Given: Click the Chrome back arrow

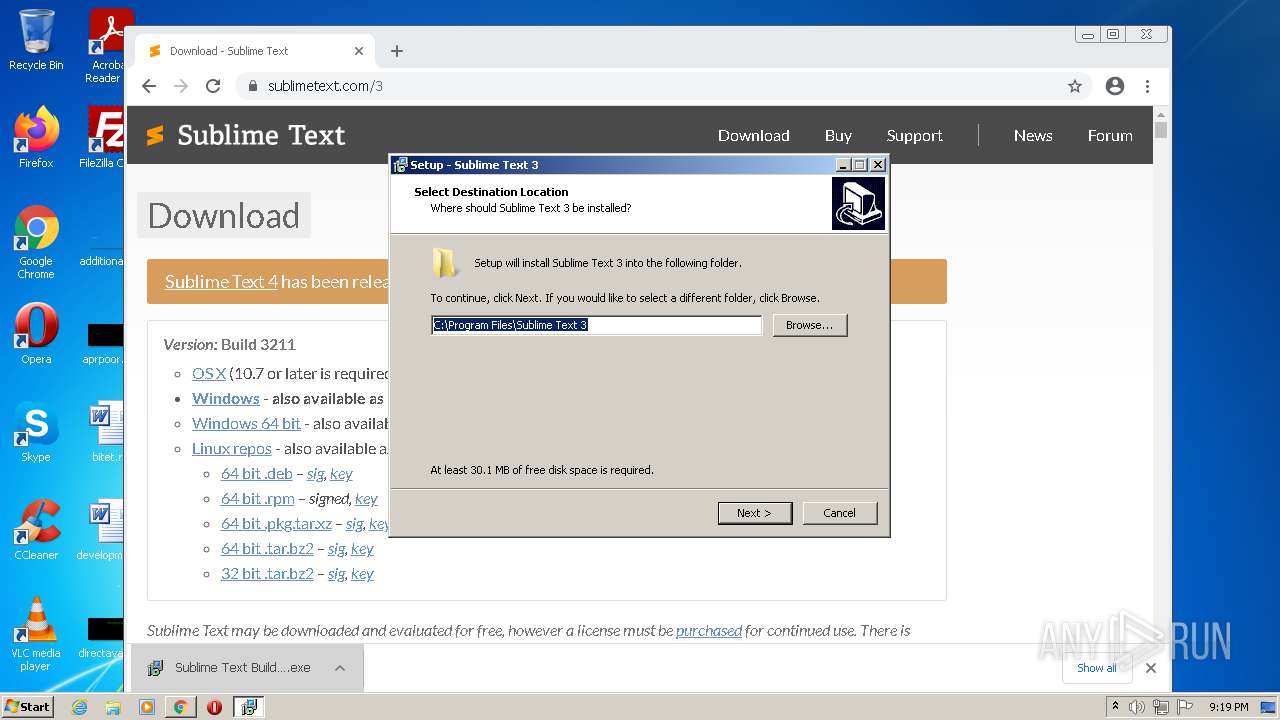Looking at the screenshot, I should (149, 86).
